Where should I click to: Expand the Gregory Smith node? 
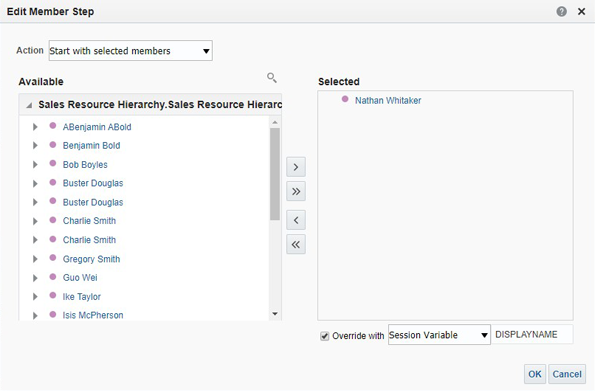pos(35,259)
